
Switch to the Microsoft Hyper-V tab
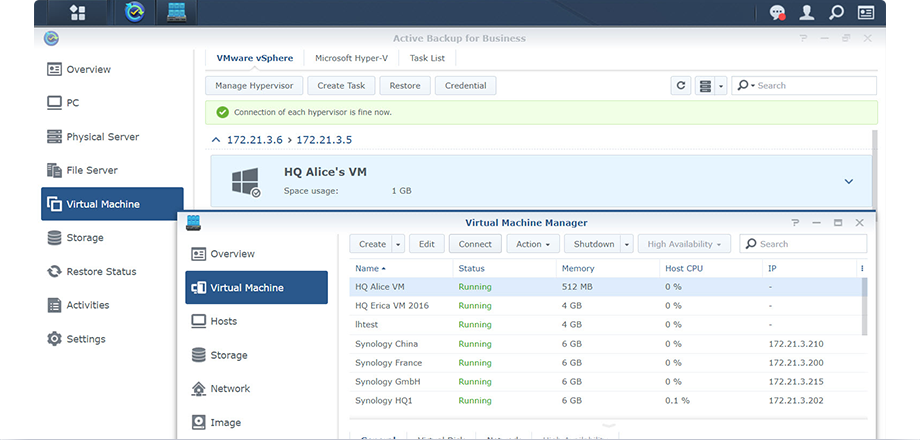[x=351, y=58]
